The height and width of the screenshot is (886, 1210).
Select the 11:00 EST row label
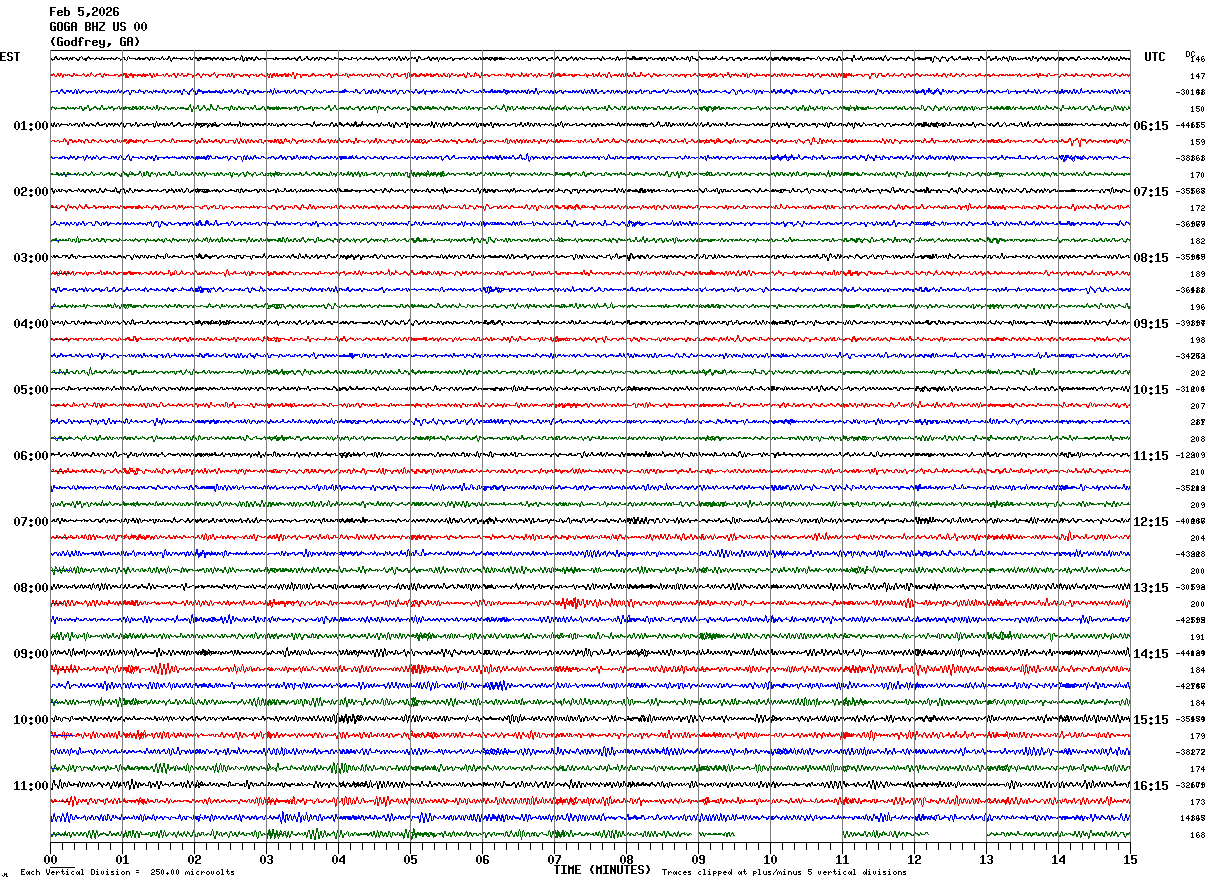[x=31, y=786]
